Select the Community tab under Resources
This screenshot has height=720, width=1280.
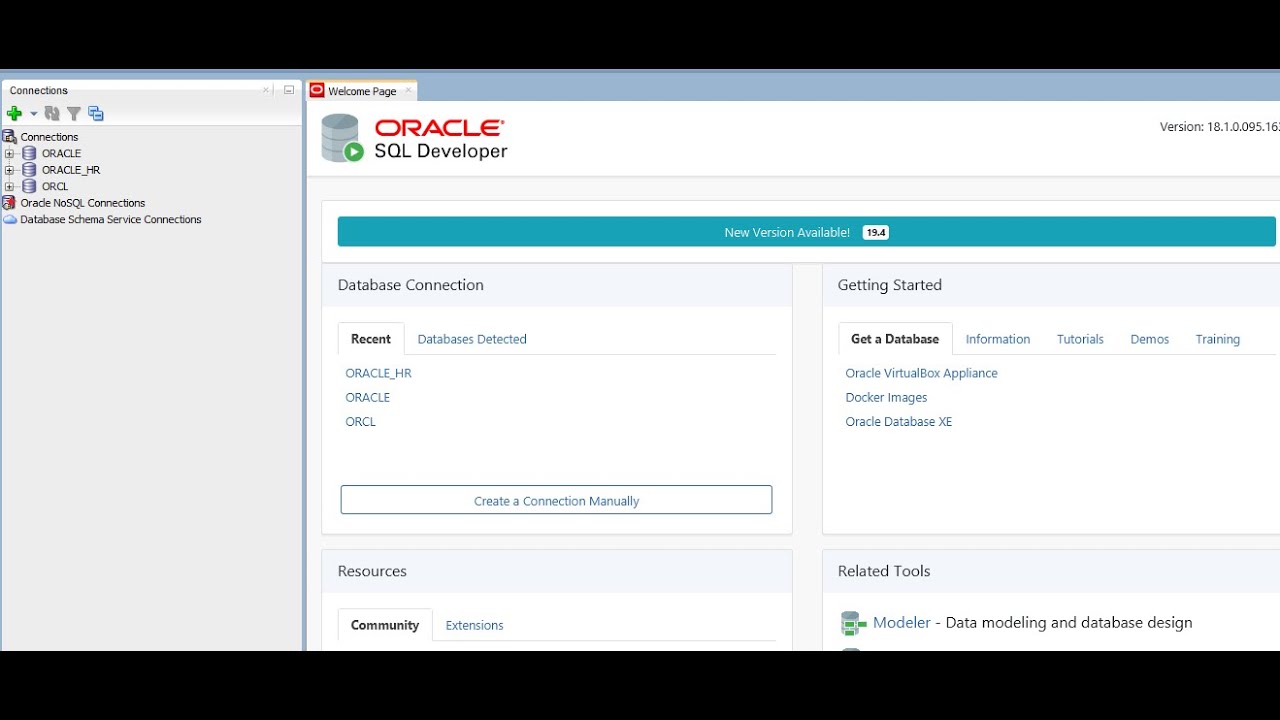tap(385, 625)
